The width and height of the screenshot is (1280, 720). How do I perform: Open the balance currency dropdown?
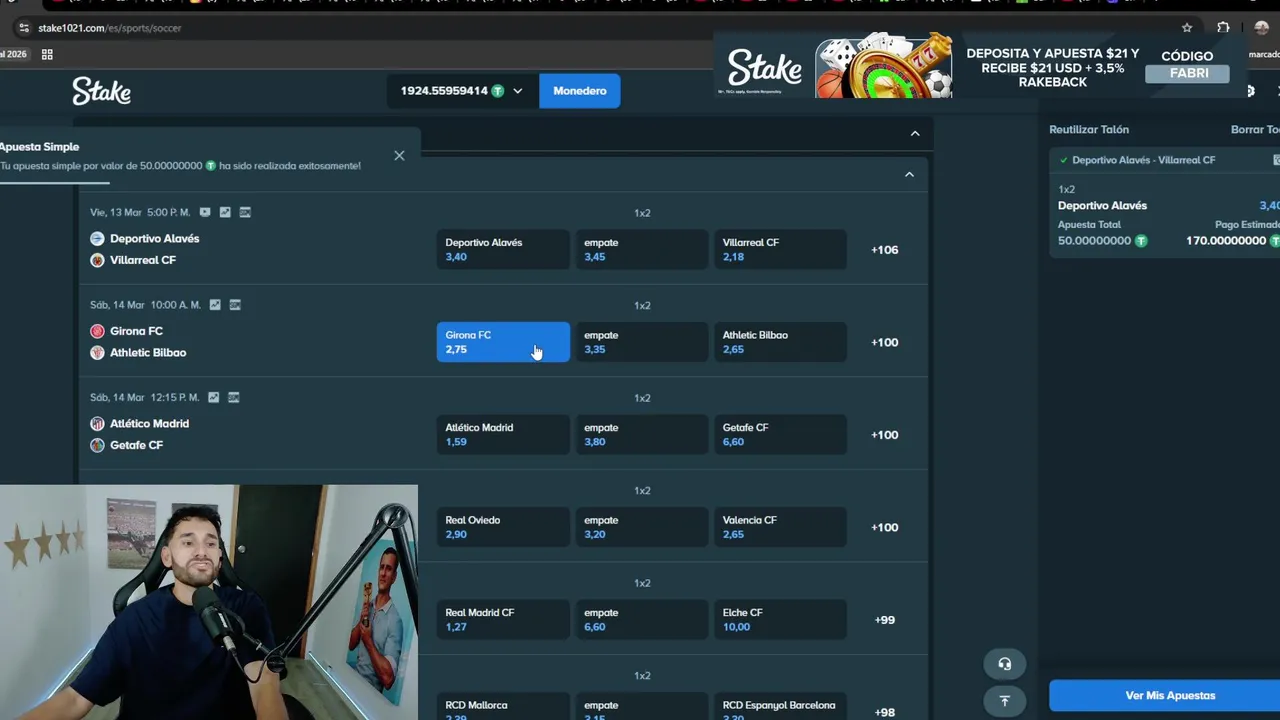pos(517,91)
